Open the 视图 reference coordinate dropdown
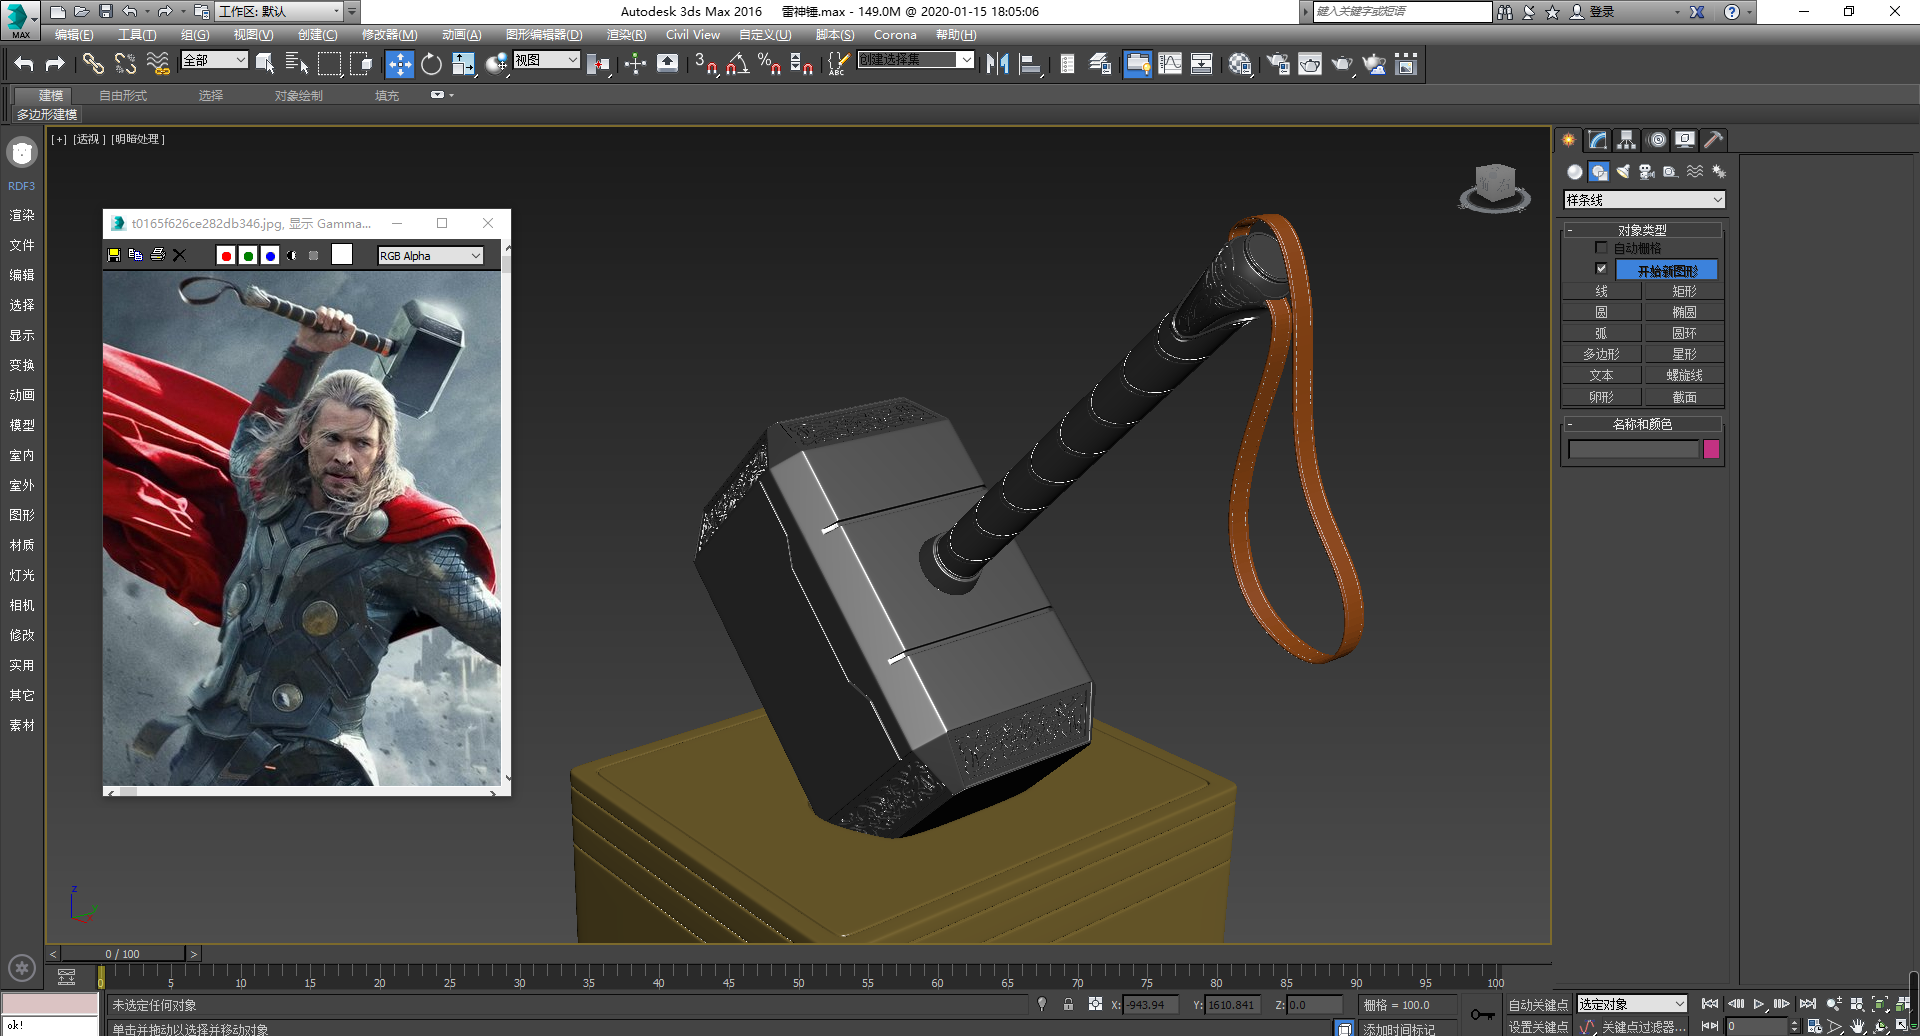Screen dimensions: 1920x1036 [546, 60]
